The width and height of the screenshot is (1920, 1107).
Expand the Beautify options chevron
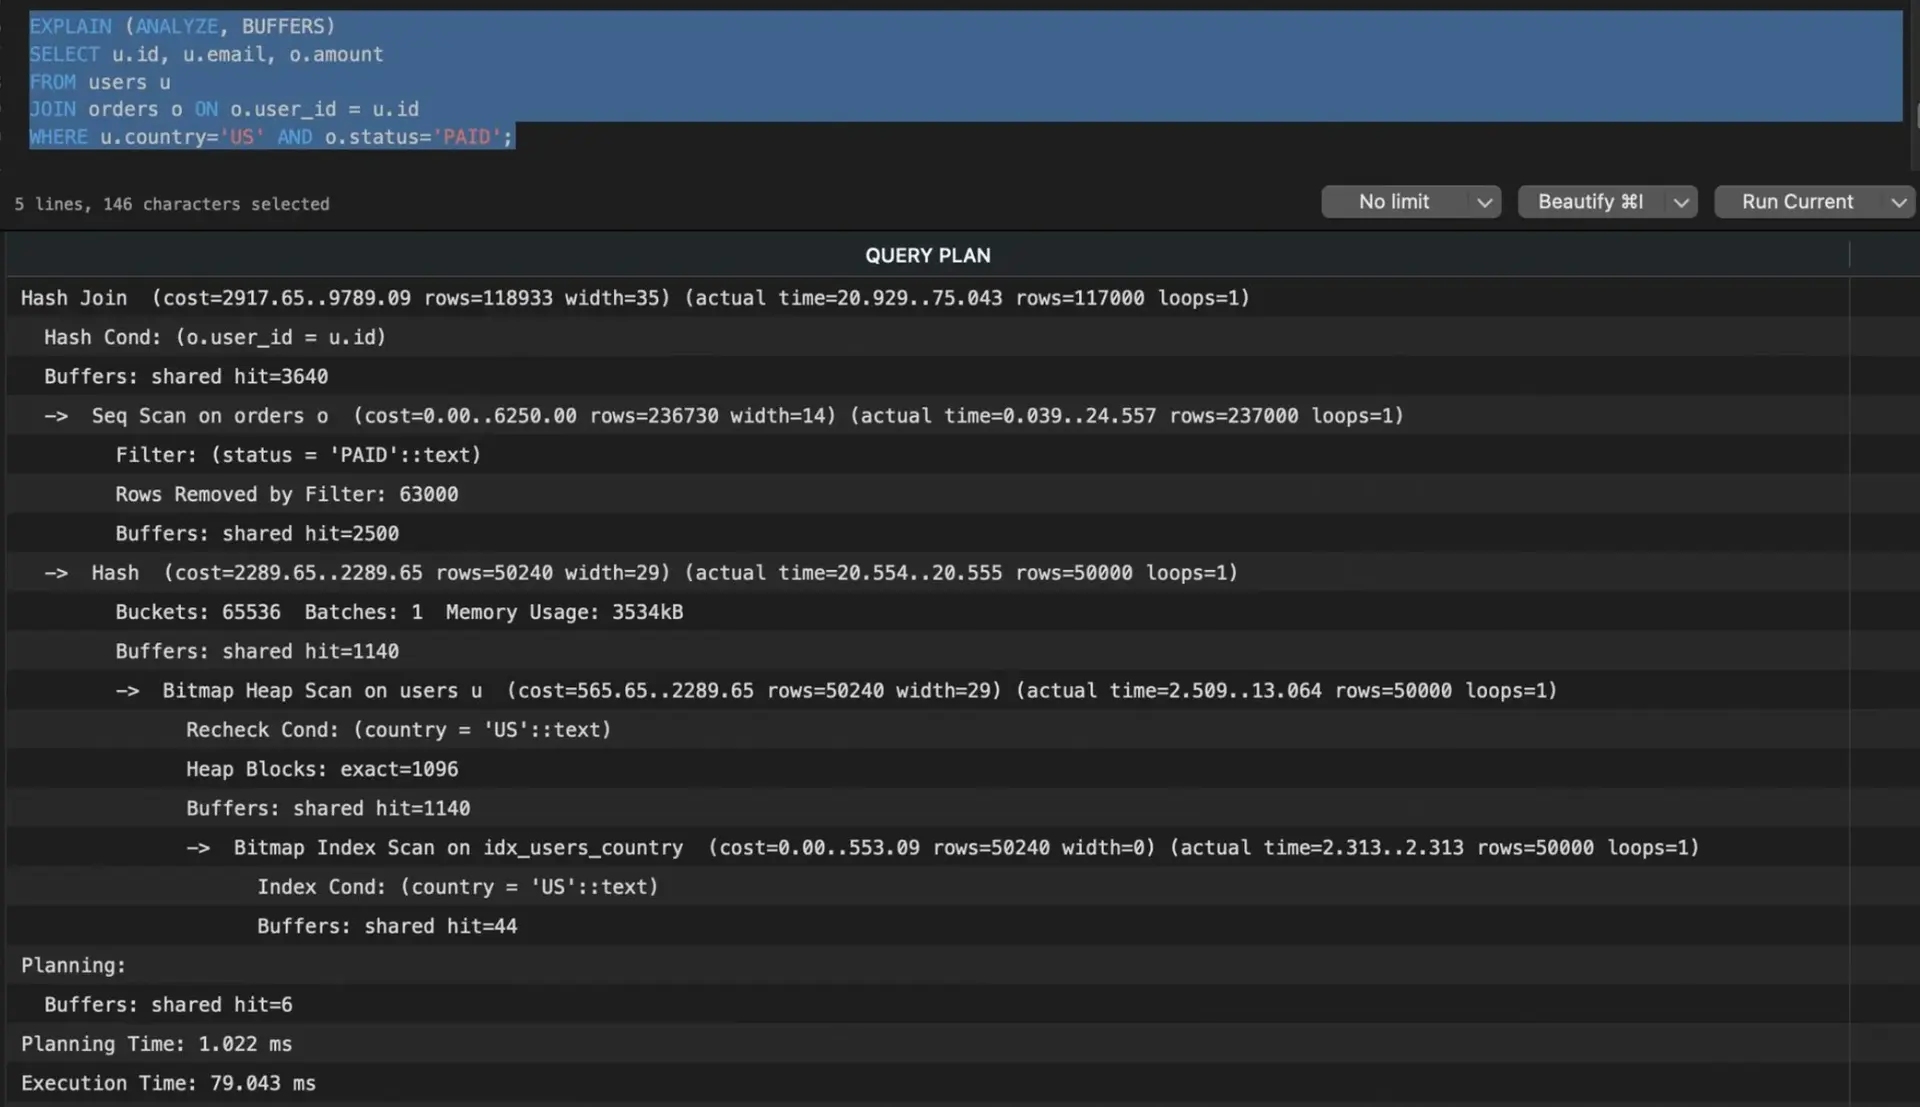point(1679,201)
